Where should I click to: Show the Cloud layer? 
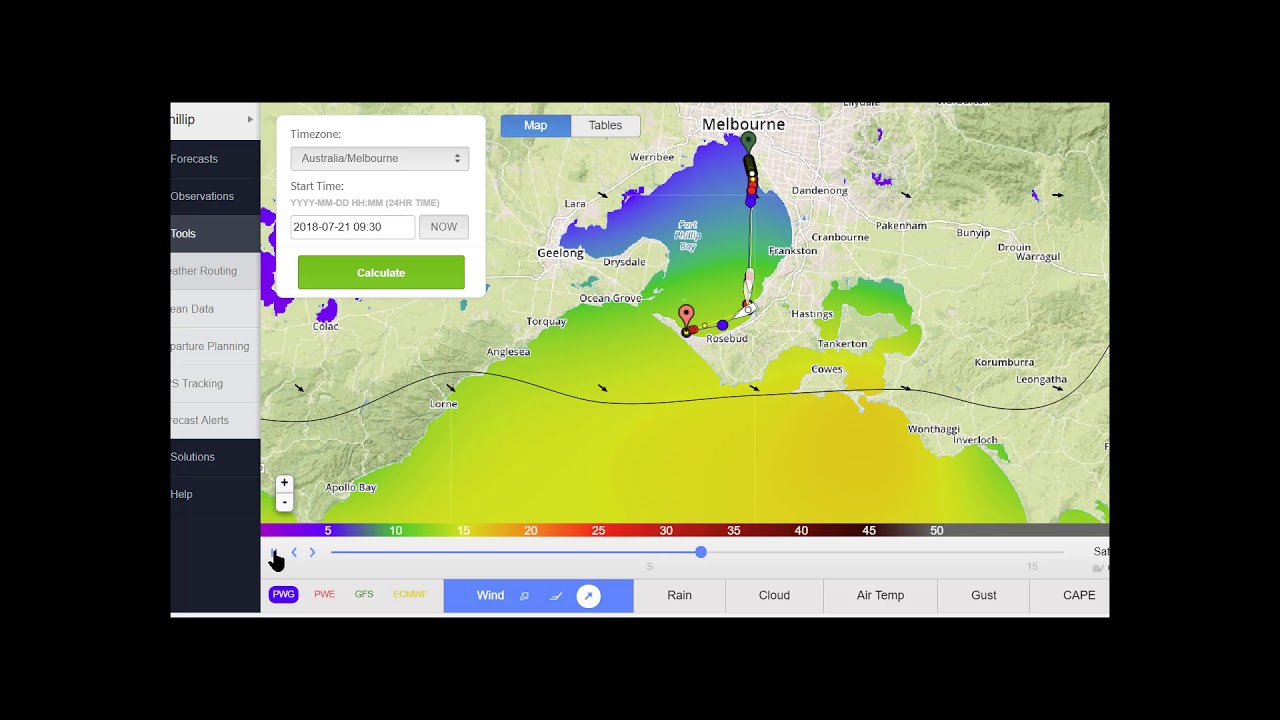(x=774, y=595)
